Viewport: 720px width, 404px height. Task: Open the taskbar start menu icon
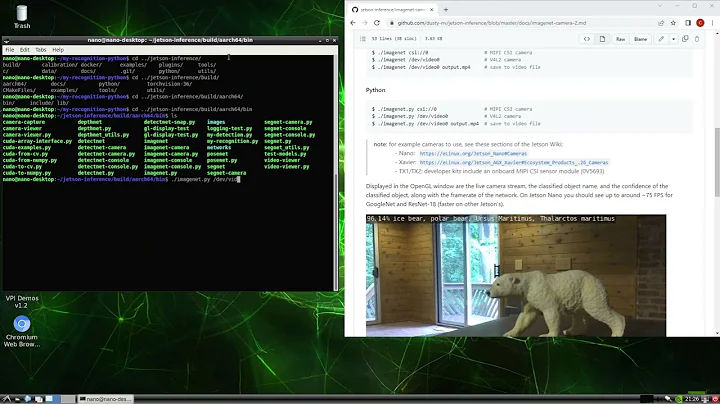click(x=6, y=399)
